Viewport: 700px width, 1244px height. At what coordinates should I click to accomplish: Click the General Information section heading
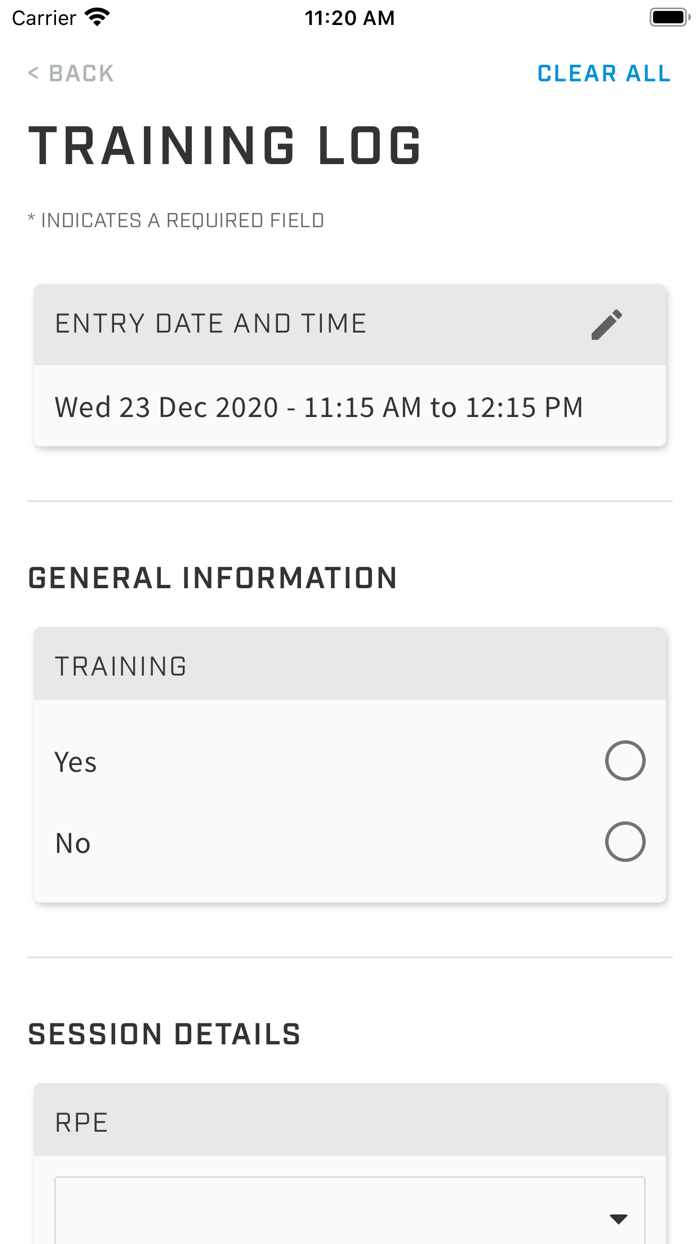point(212,578)
